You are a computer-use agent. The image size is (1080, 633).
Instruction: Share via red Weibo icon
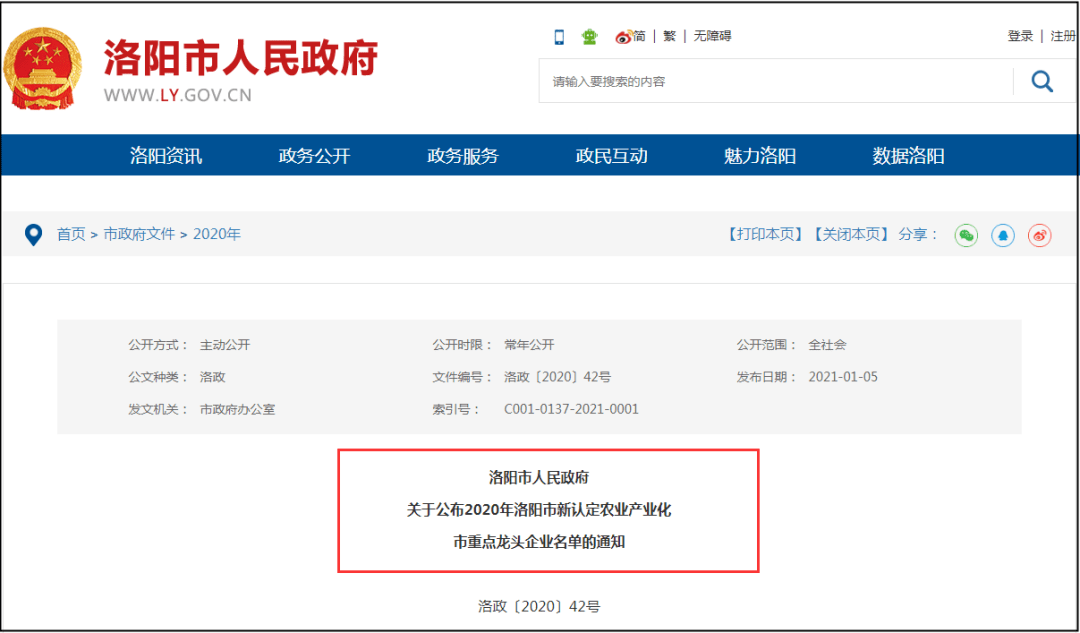(1039, 236)
